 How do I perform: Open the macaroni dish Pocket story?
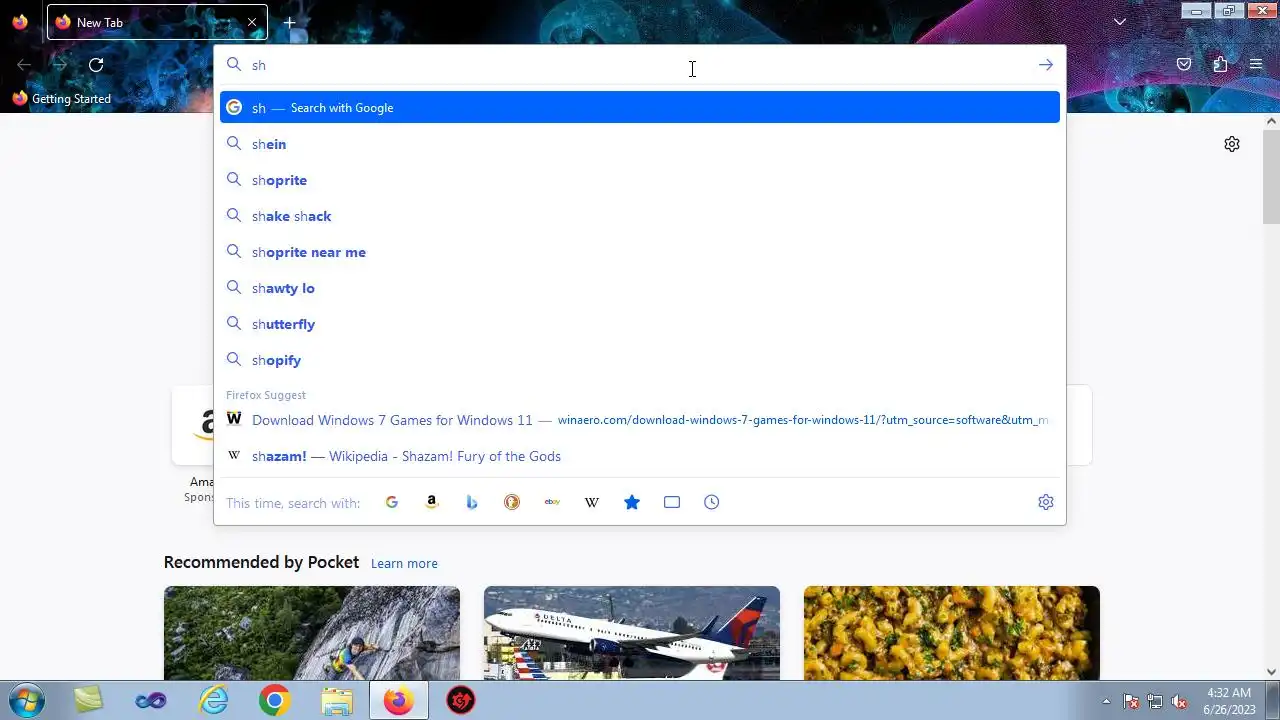(x=952, y=633)
